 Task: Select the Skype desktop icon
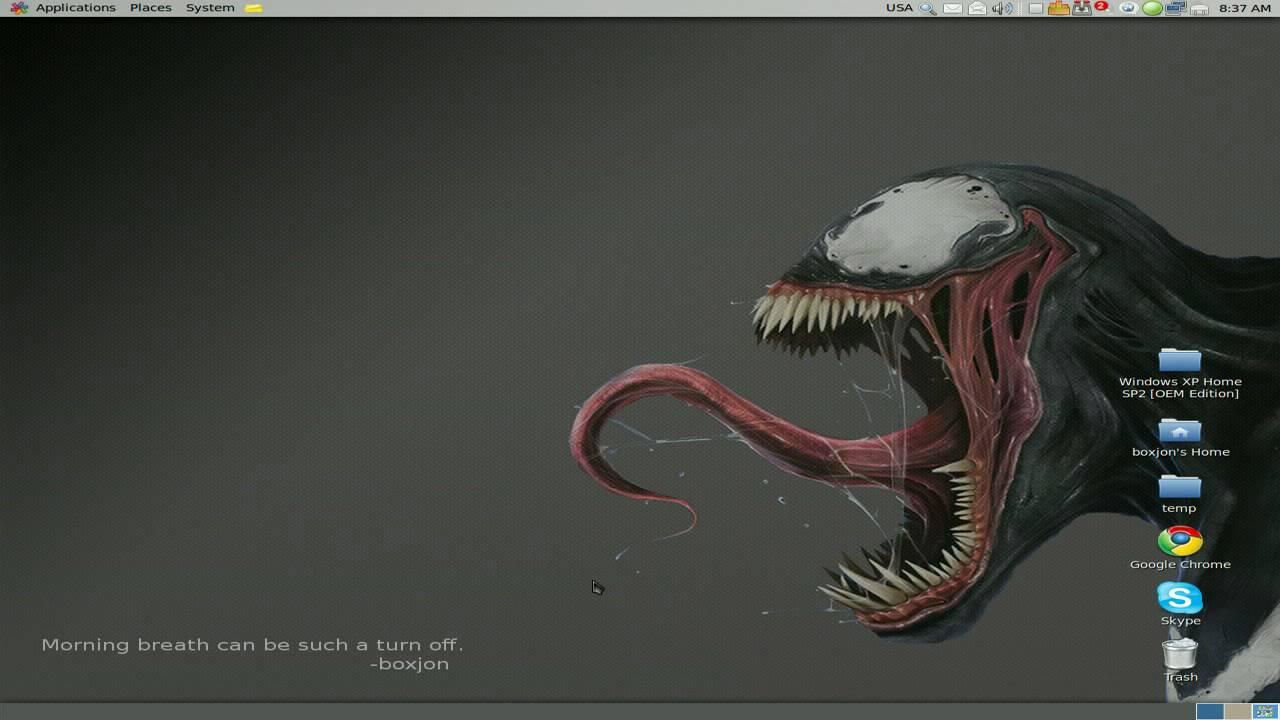click(x=1180, y=604)
